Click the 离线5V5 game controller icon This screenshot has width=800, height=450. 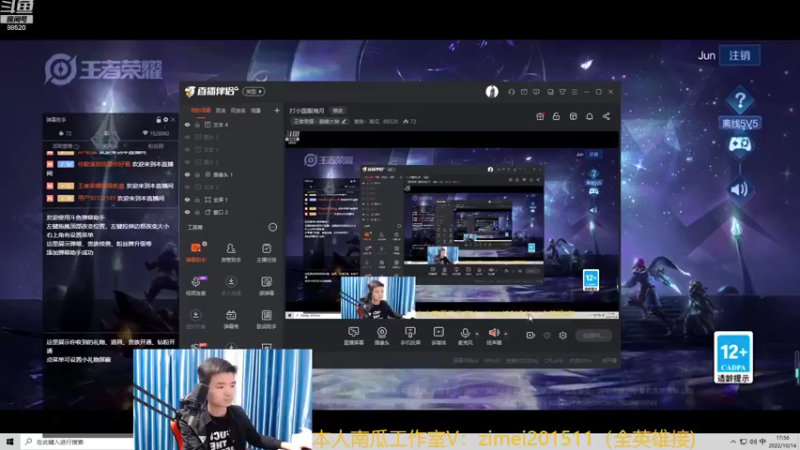tap(739, 144)
